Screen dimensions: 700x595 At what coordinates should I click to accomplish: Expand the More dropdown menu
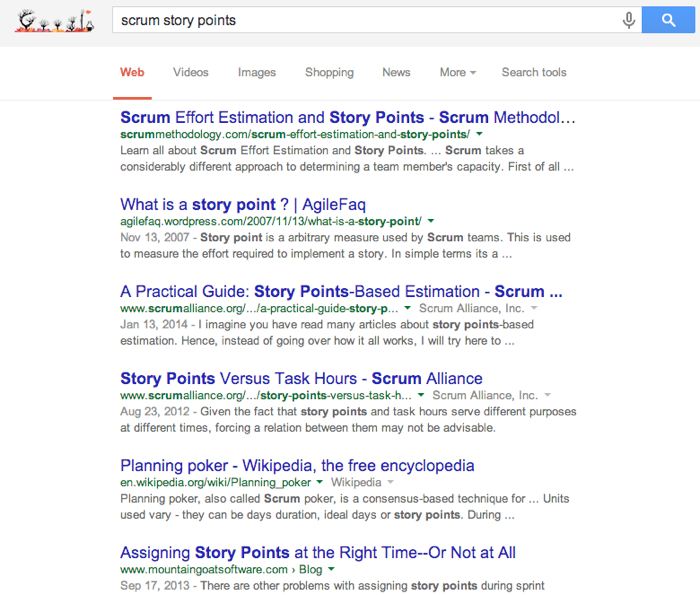[x=458, y=72]
